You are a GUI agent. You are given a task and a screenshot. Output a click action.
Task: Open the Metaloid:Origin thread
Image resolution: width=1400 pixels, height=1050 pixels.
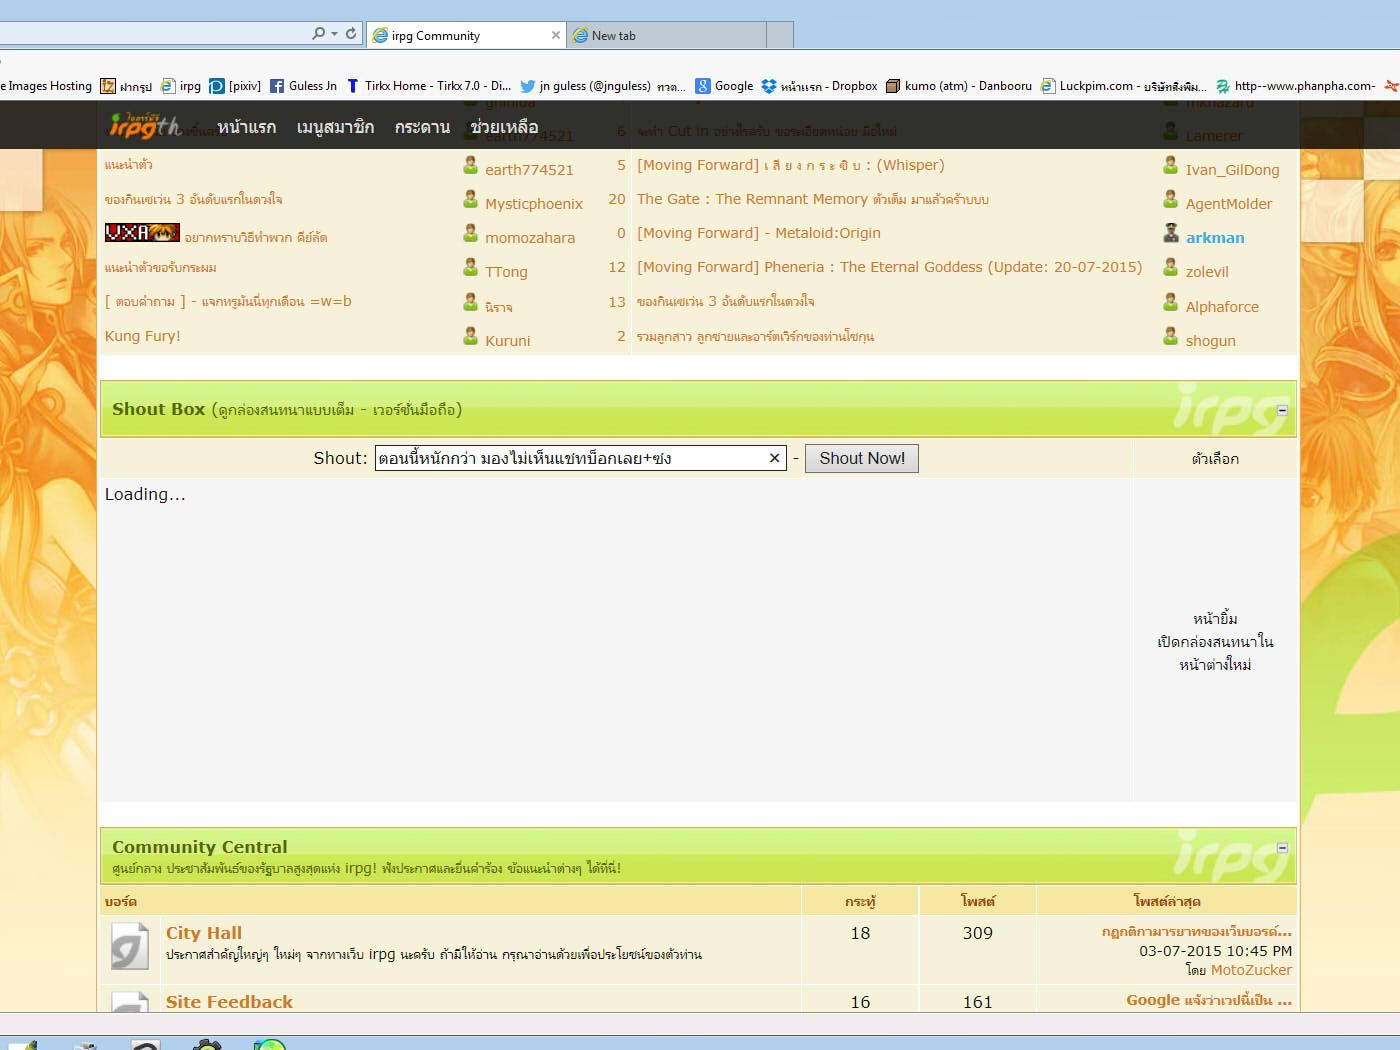pyautogui.click(x=759, y=233)
